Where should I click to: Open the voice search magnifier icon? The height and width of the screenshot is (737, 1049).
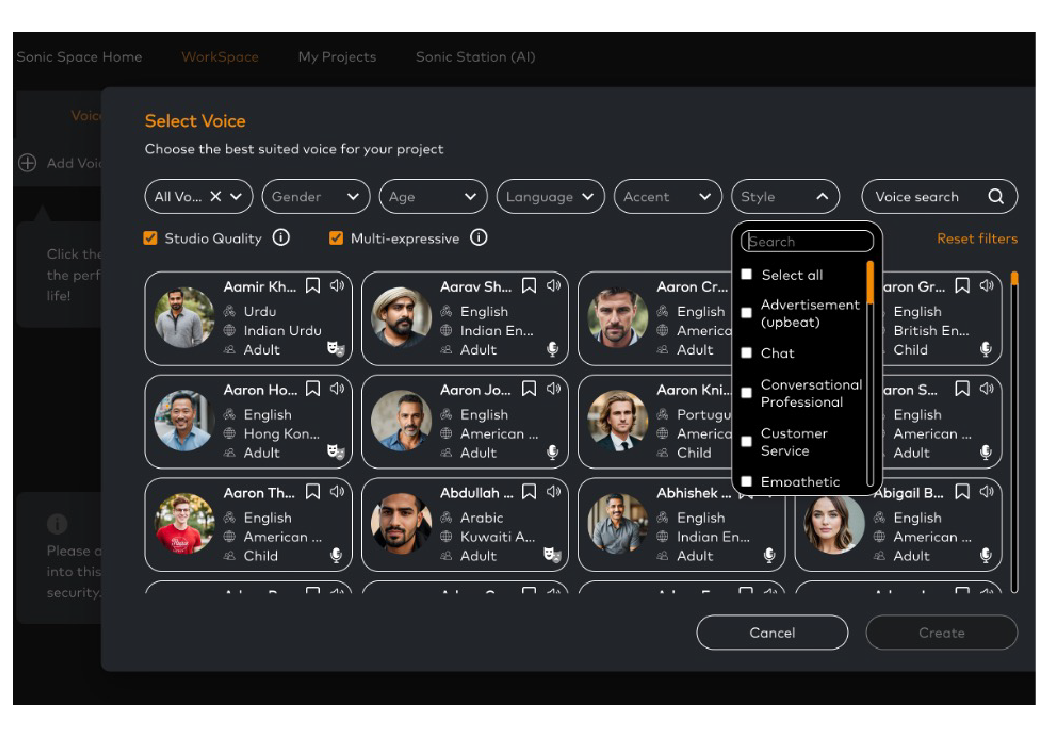[996, 196]
